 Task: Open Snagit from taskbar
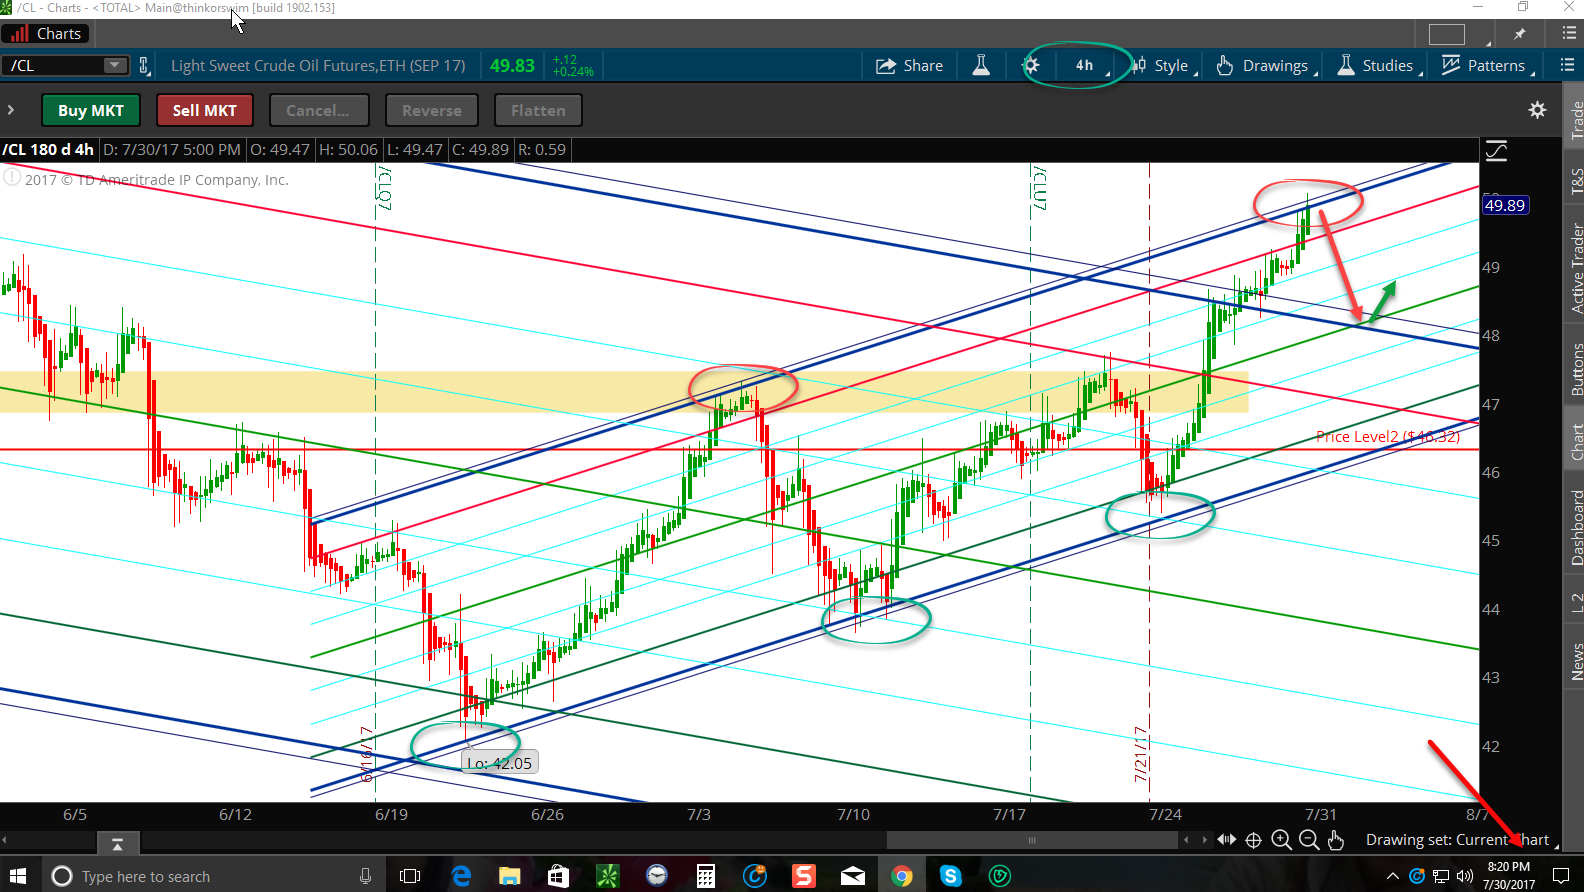[x=804, y=876]
